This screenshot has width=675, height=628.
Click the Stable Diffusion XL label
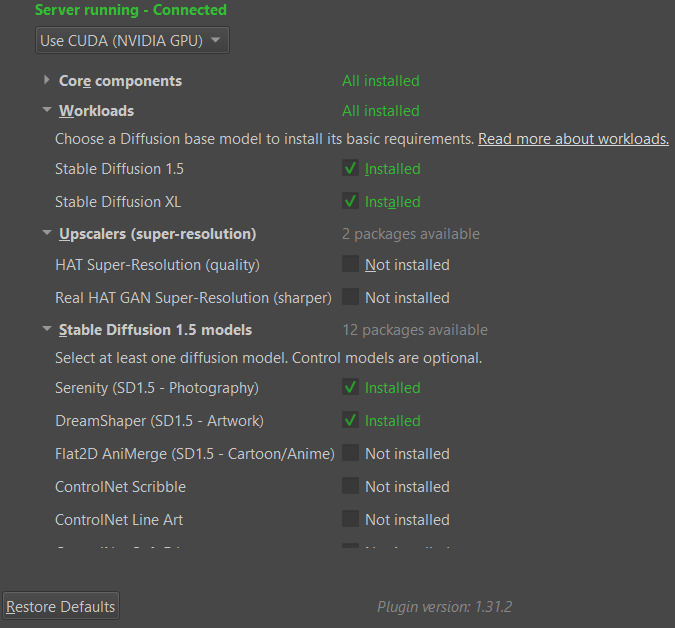[118, 202]
